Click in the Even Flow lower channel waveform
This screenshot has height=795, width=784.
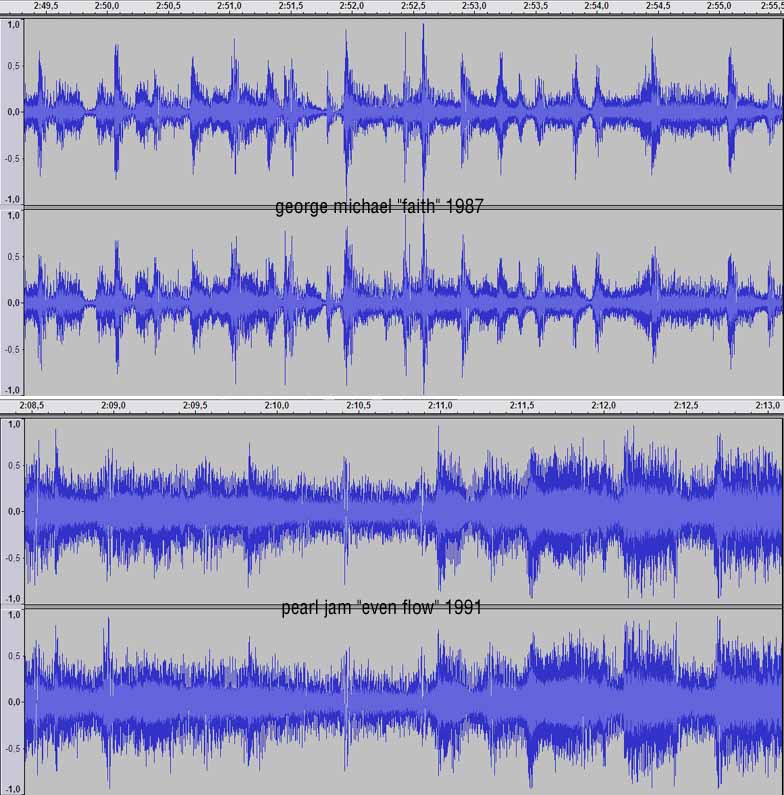403,702
